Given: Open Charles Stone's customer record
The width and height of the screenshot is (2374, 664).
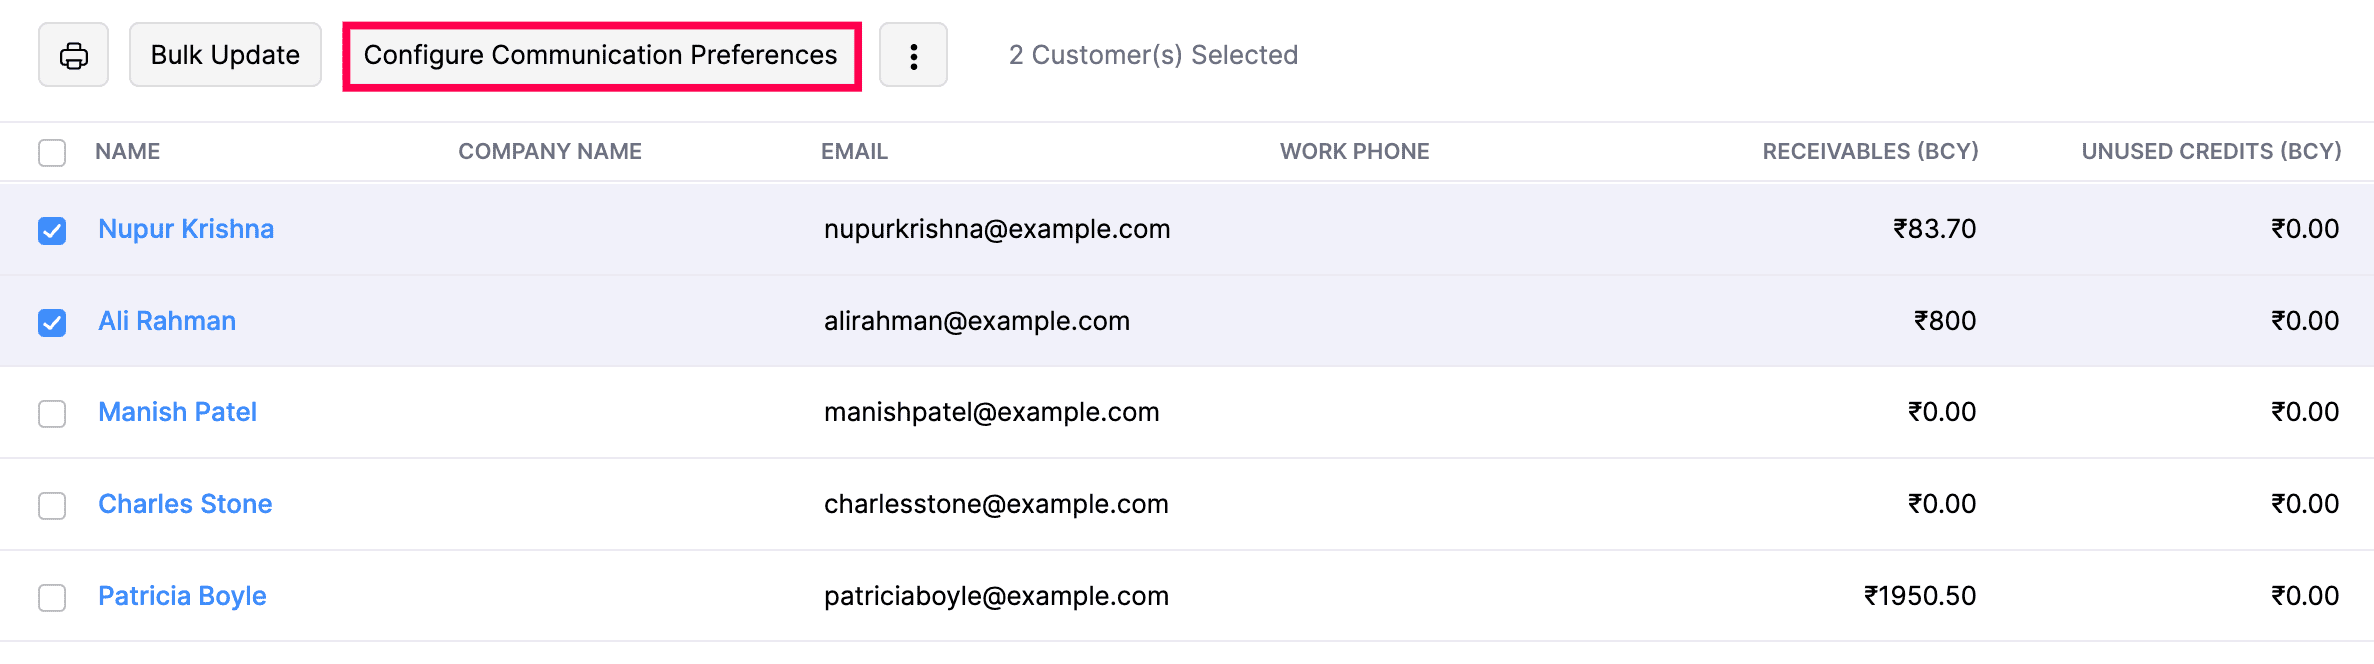Looking at the screenshot, I should [x=184, y=504].
